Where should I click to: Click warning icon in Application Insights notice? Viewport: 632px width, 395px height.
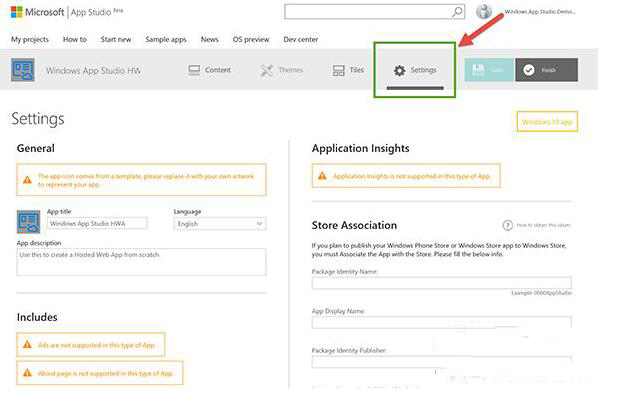pos(322,176)
